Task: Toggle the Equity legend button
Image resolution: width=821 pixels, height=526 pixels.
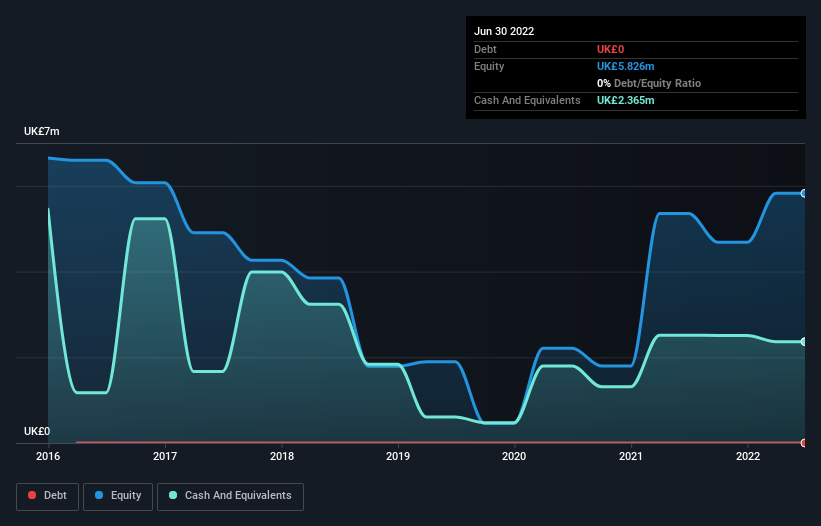Action: click(x=118, y=496)
